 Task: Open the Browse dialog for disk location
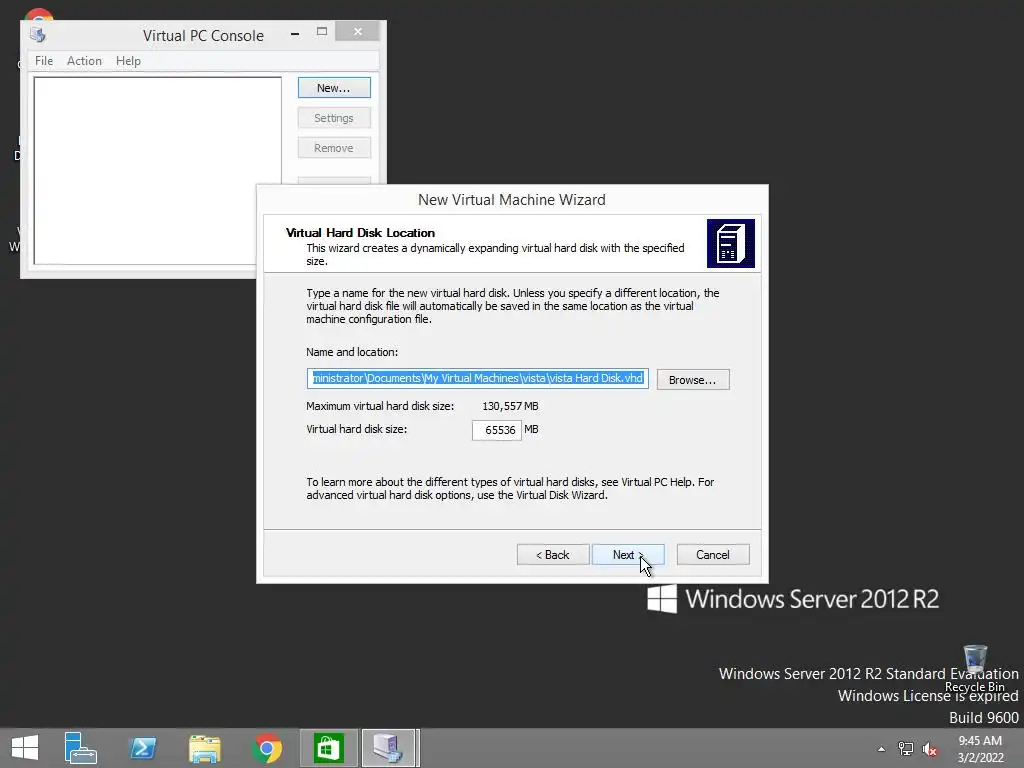tap(692, 379)
